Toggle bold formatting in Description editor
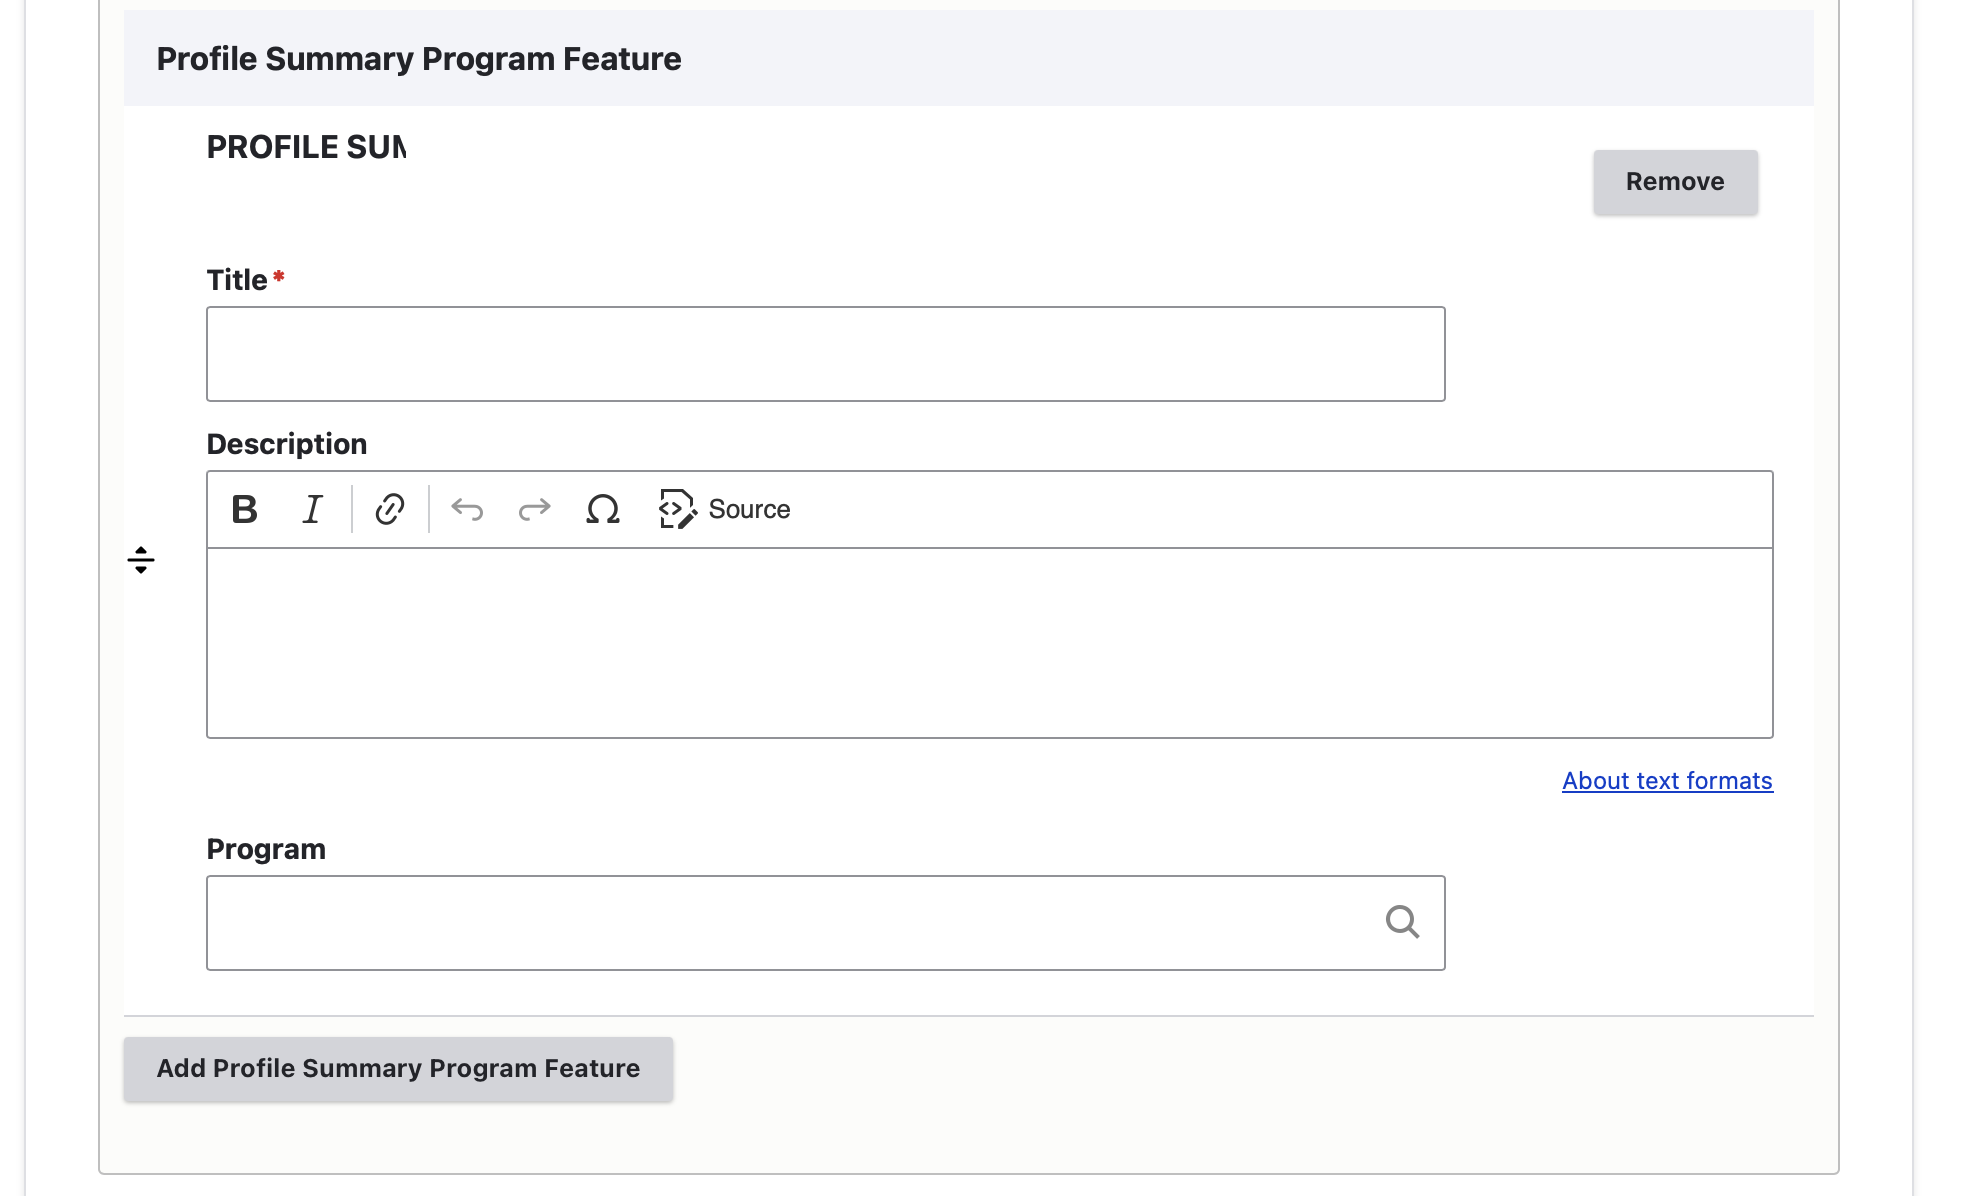This screenshot has height=1196, width=1972. point(245,509)
